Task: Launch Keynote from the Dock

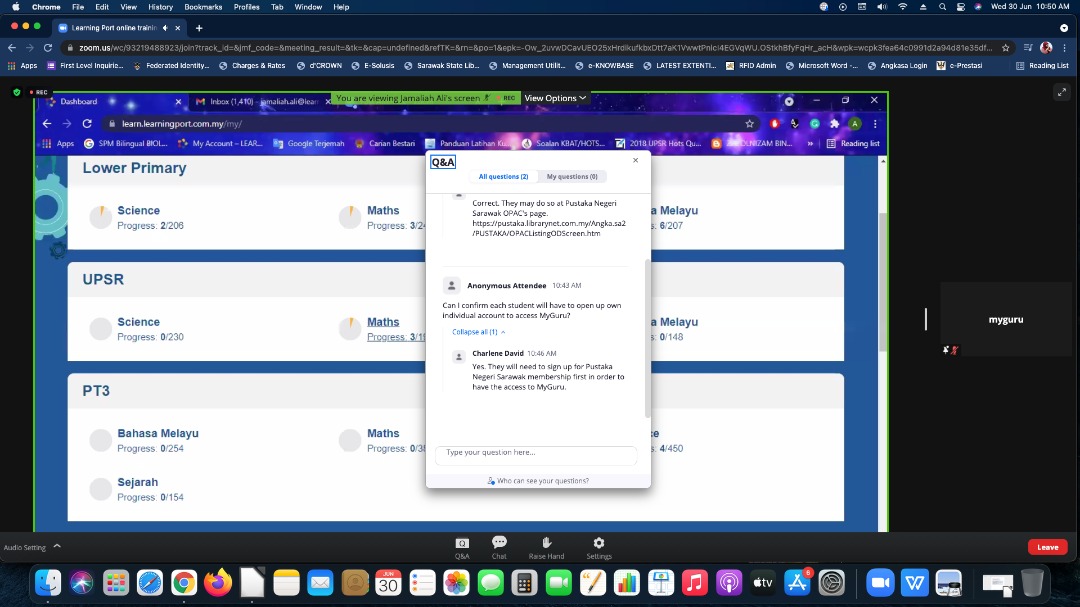Action: (x=661, y=583)
